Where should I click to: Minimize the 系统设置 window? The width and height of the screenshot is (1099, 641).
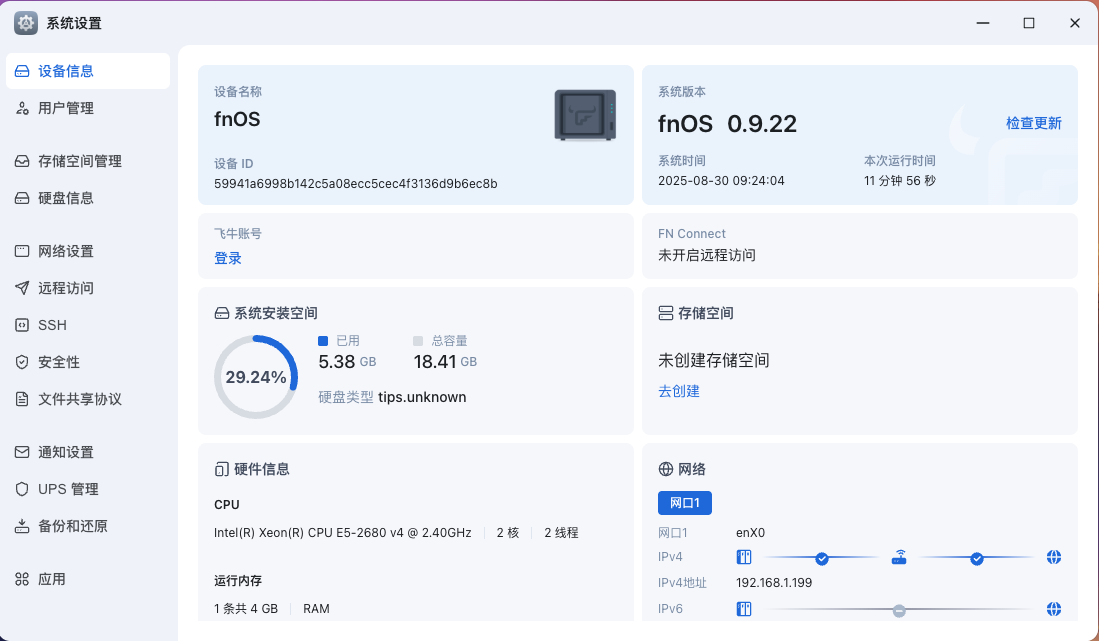tap(983, 23)
